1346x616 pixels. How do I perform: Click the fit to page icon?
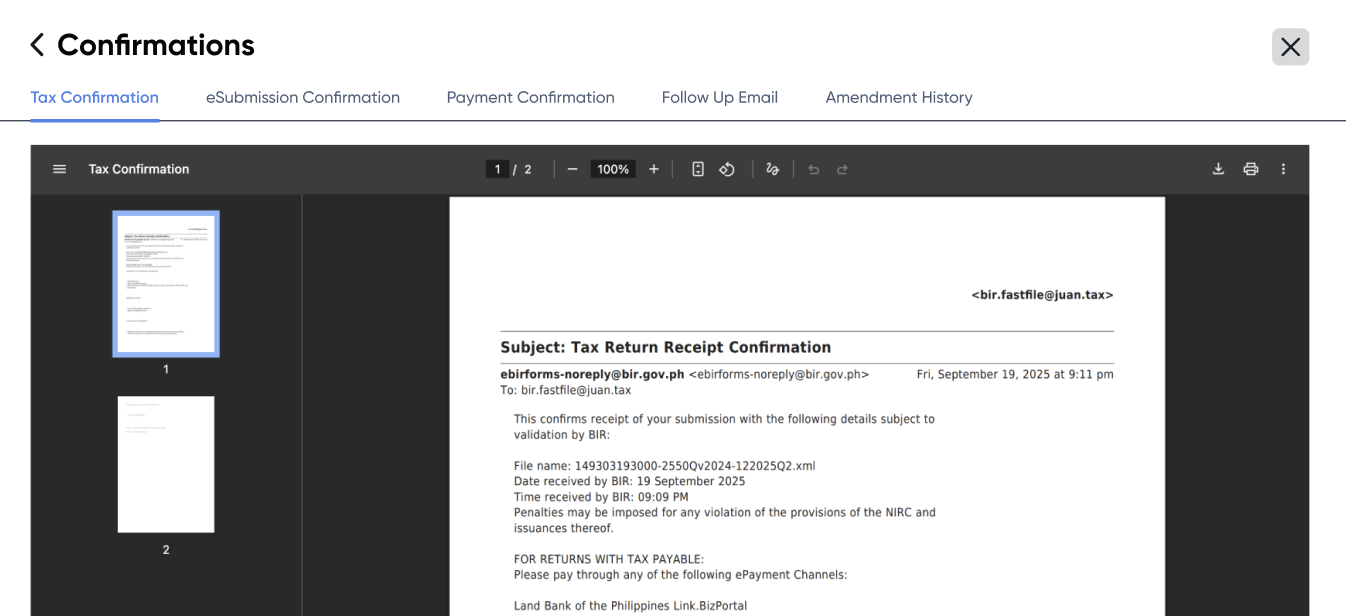pyautogui.click(x=698, y=170)
